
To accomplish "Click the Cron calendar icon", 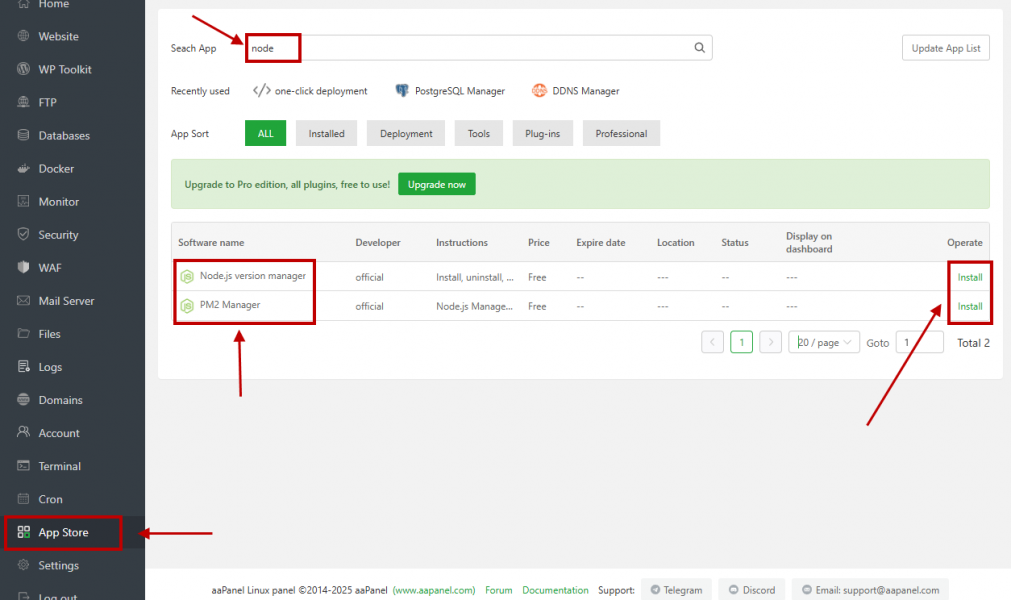I will click(23, 499).
